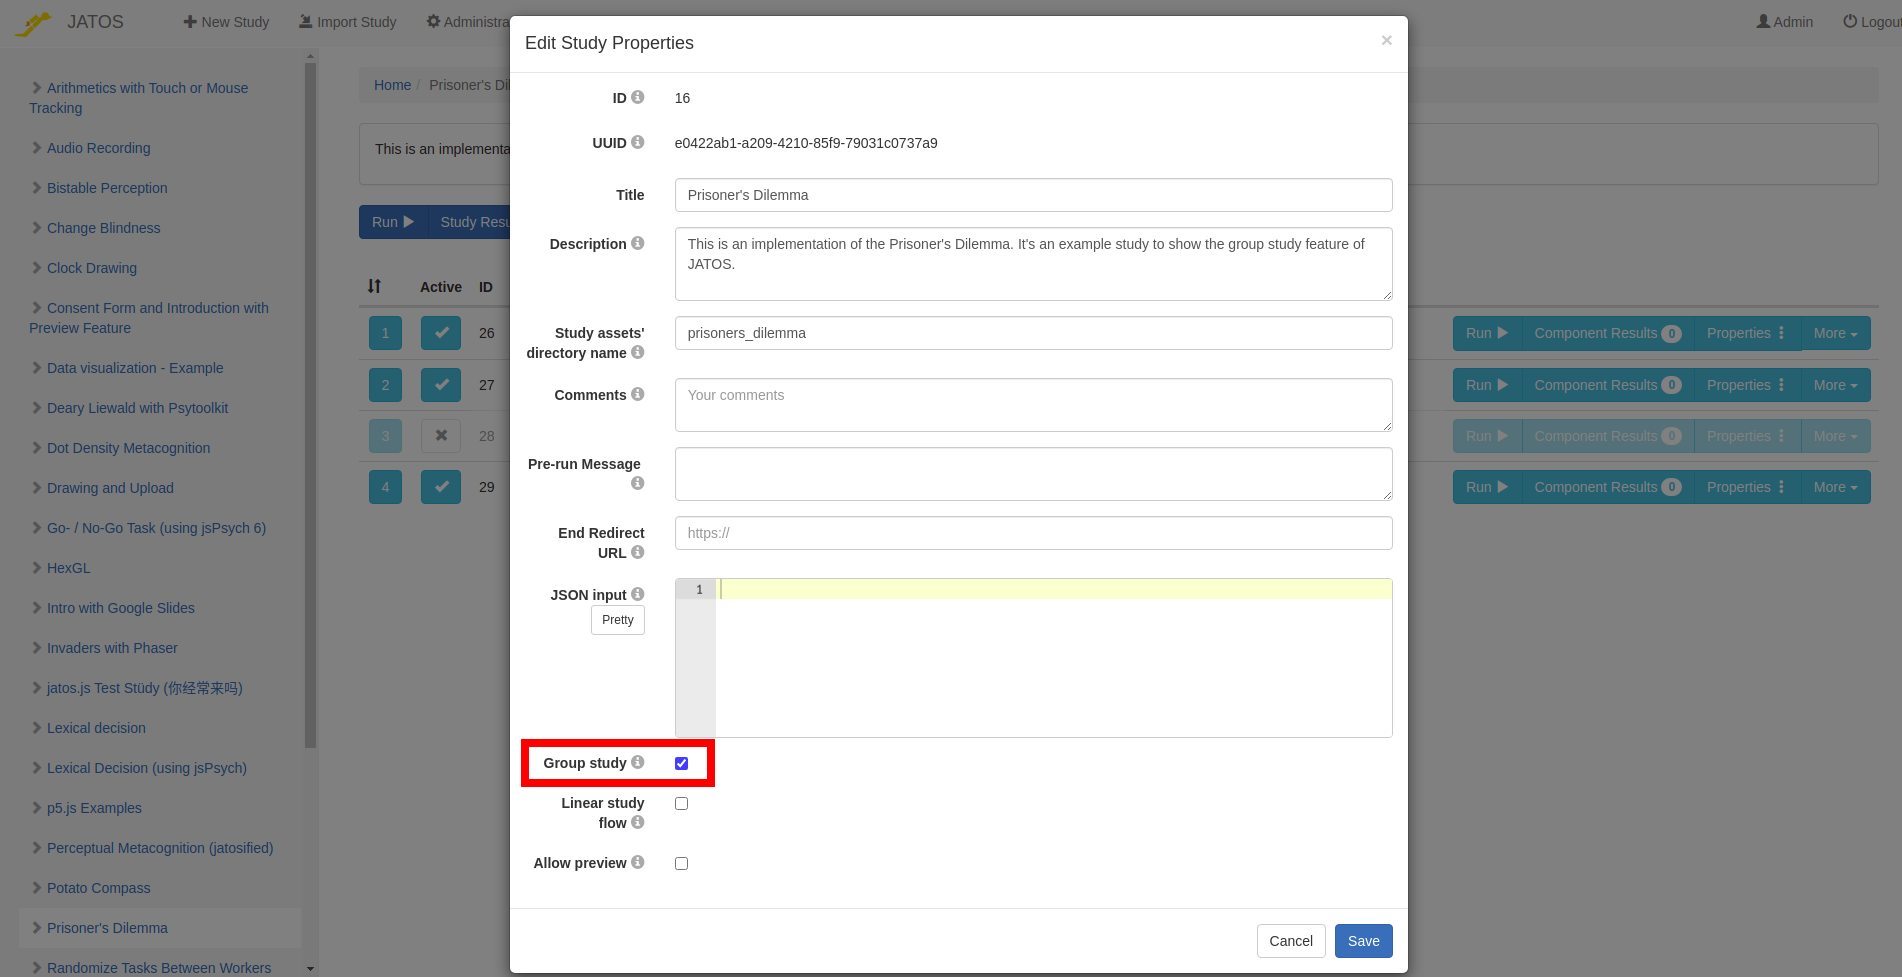Click the sidebar vertical scrollbar
This screenshot has width=1902, height=977.
(x=310, y=405)
